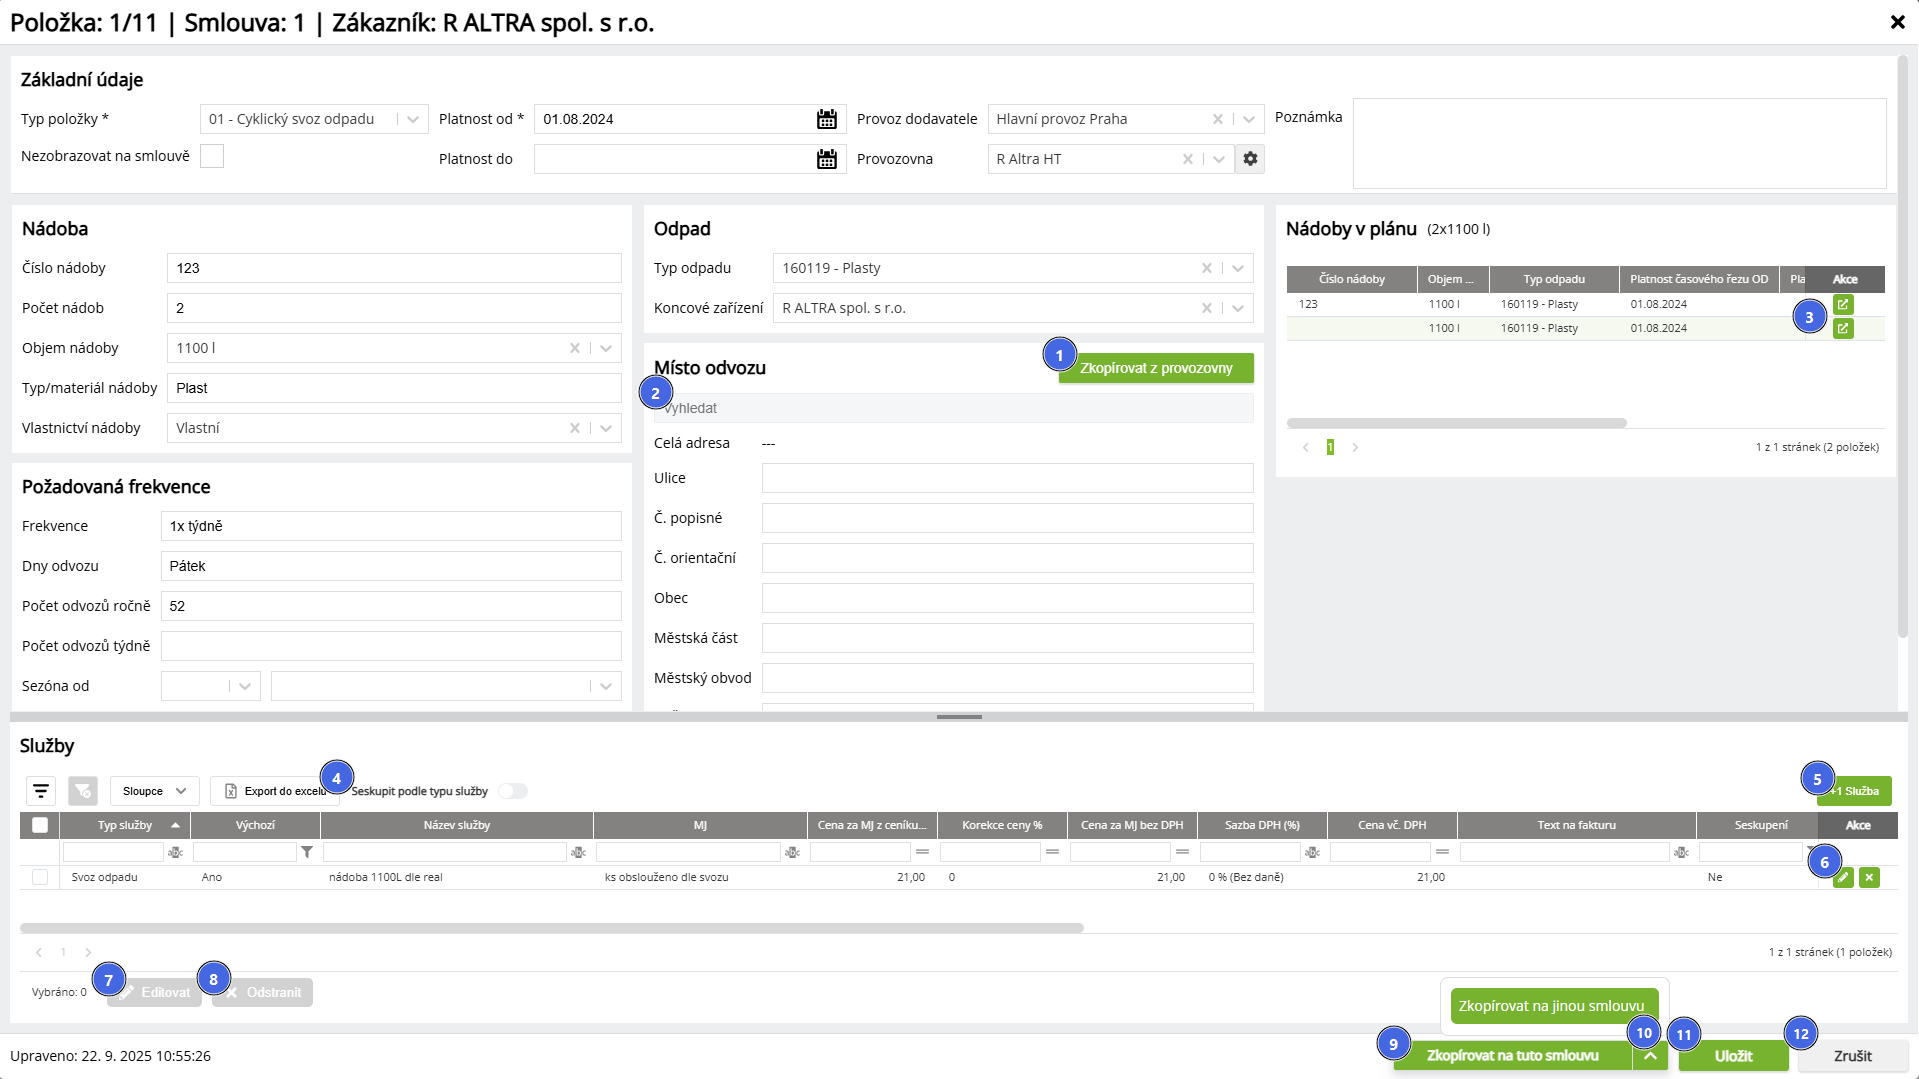Click Typ služby filter mode icon

176,852
